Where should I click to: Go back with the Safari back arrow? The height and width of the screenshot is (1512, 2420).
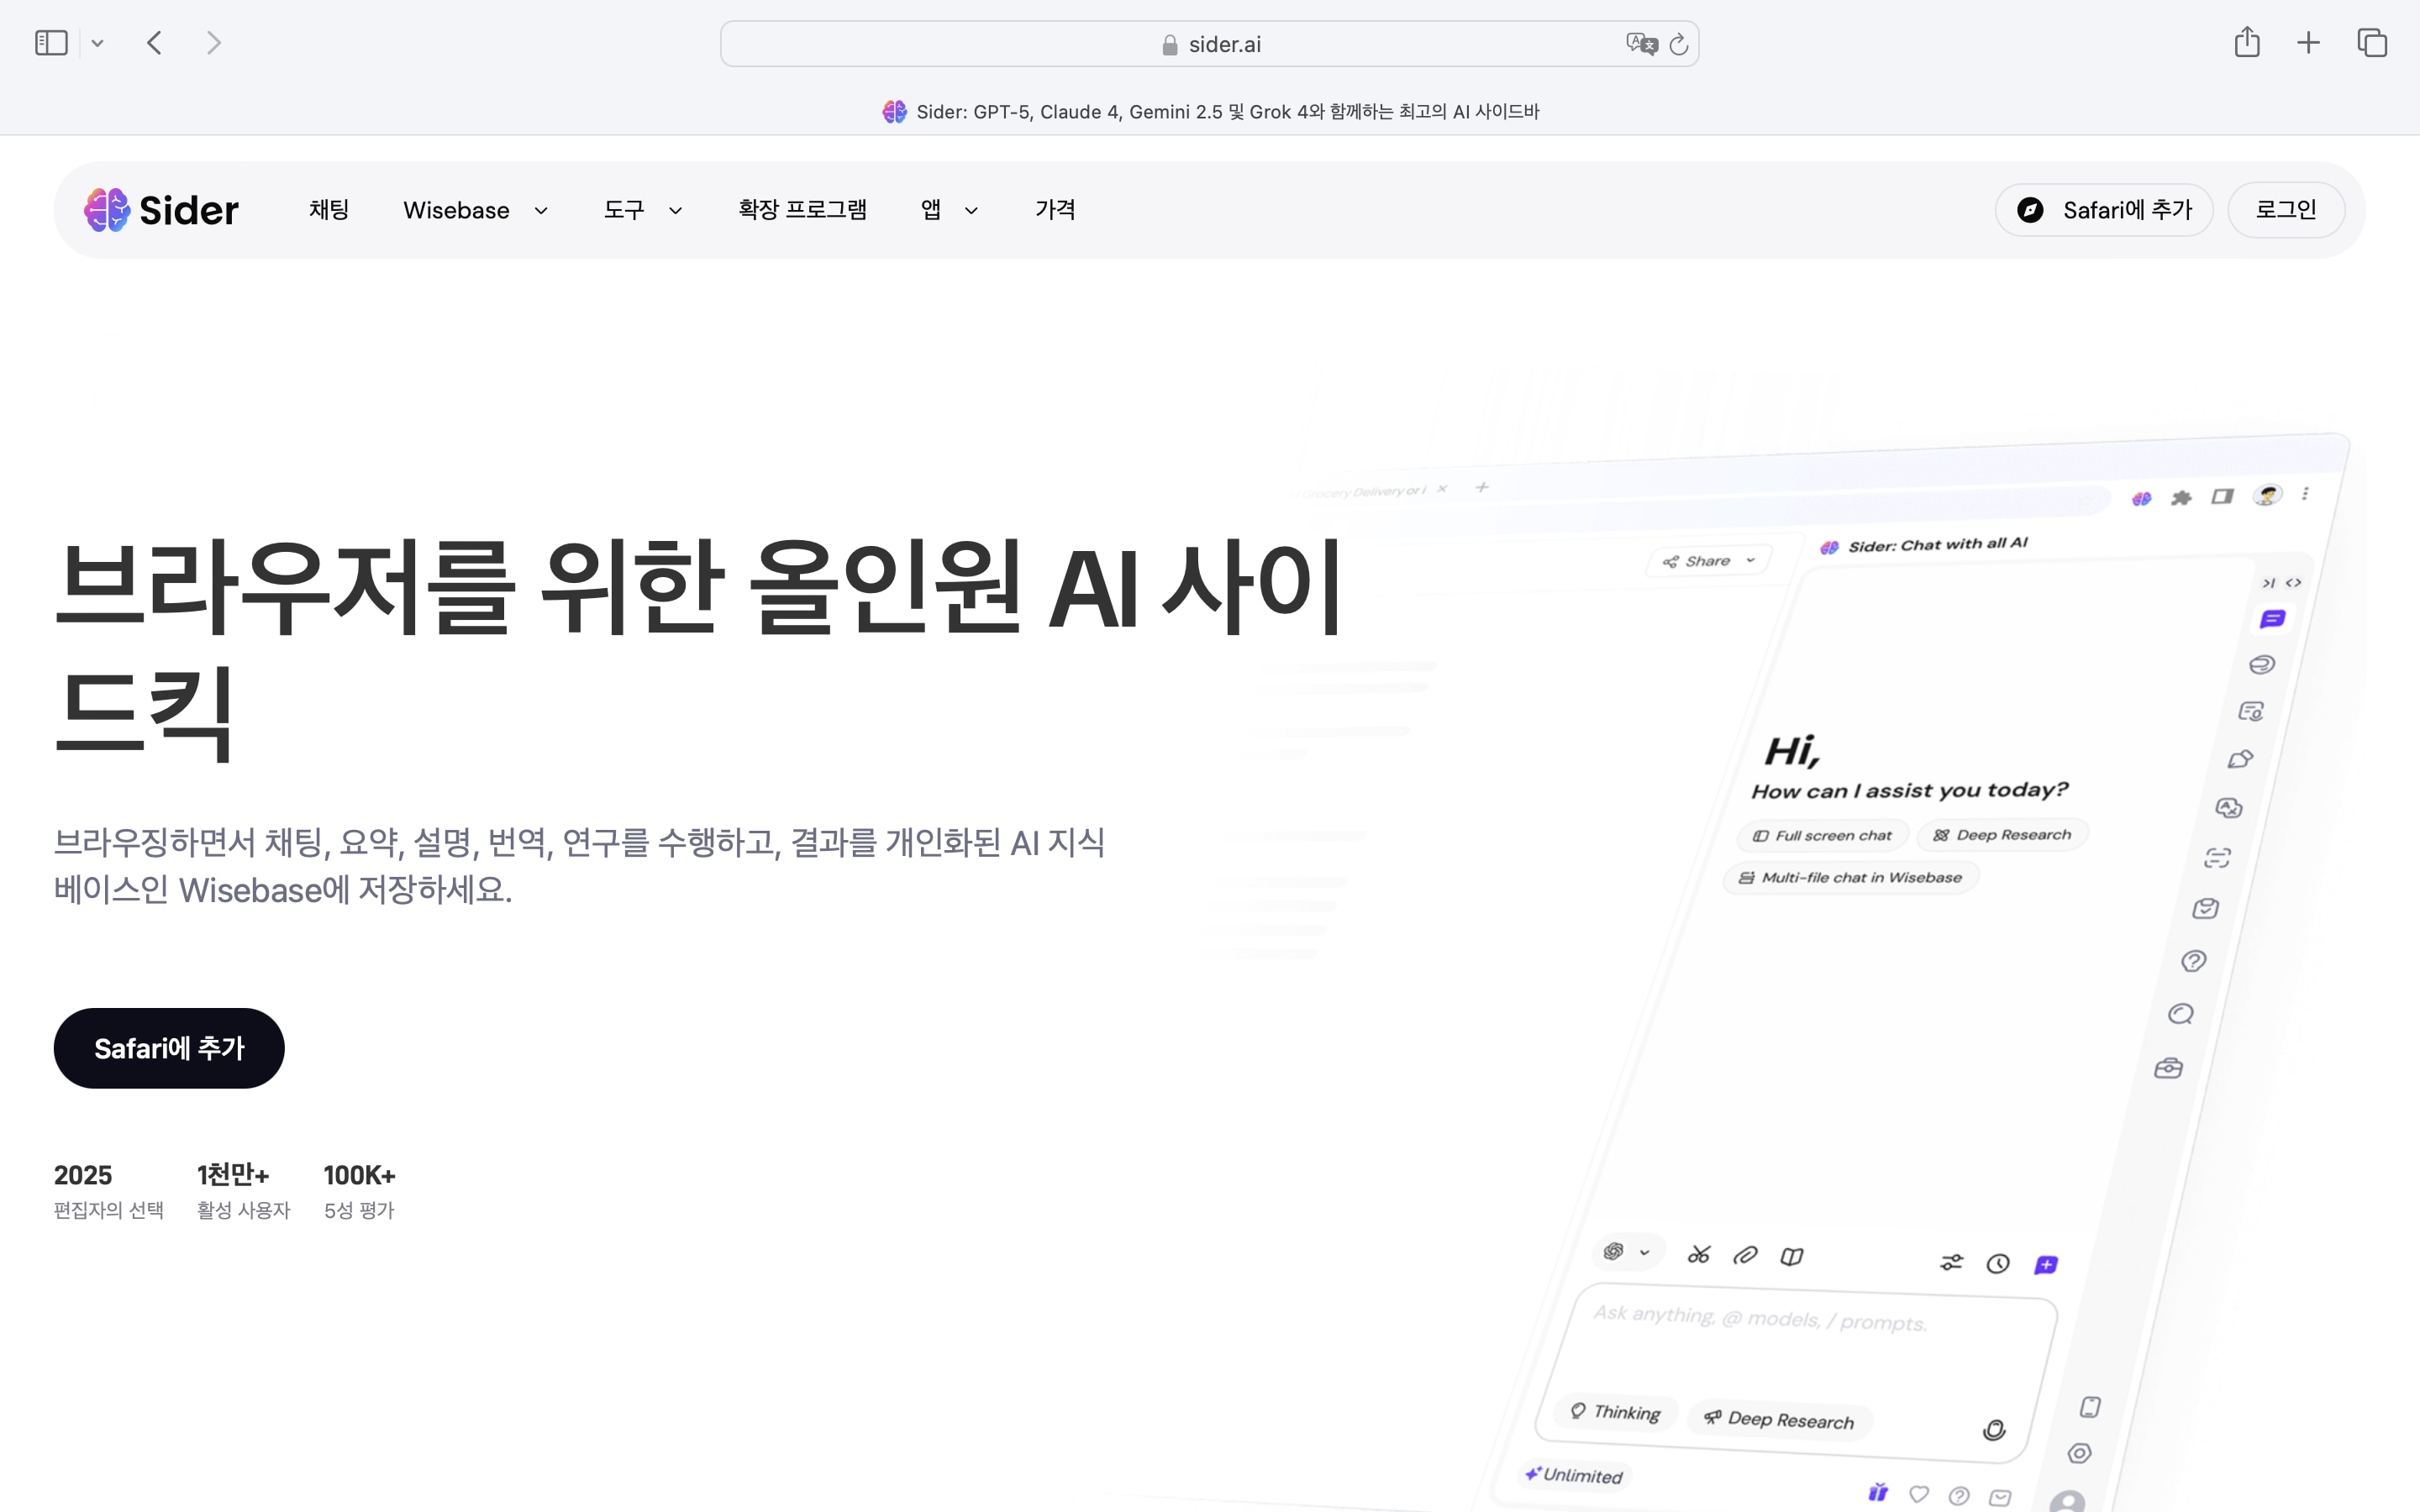[x=154, y=43]
